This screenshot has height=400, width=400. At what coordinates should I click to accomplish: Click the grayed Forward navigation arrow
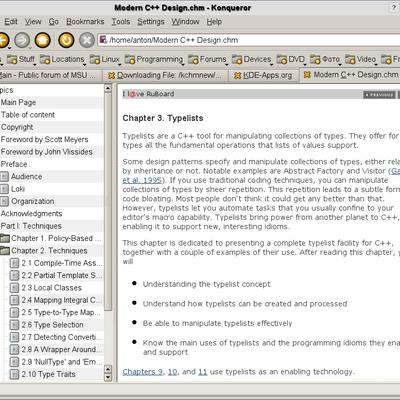(x=22, y=40)
